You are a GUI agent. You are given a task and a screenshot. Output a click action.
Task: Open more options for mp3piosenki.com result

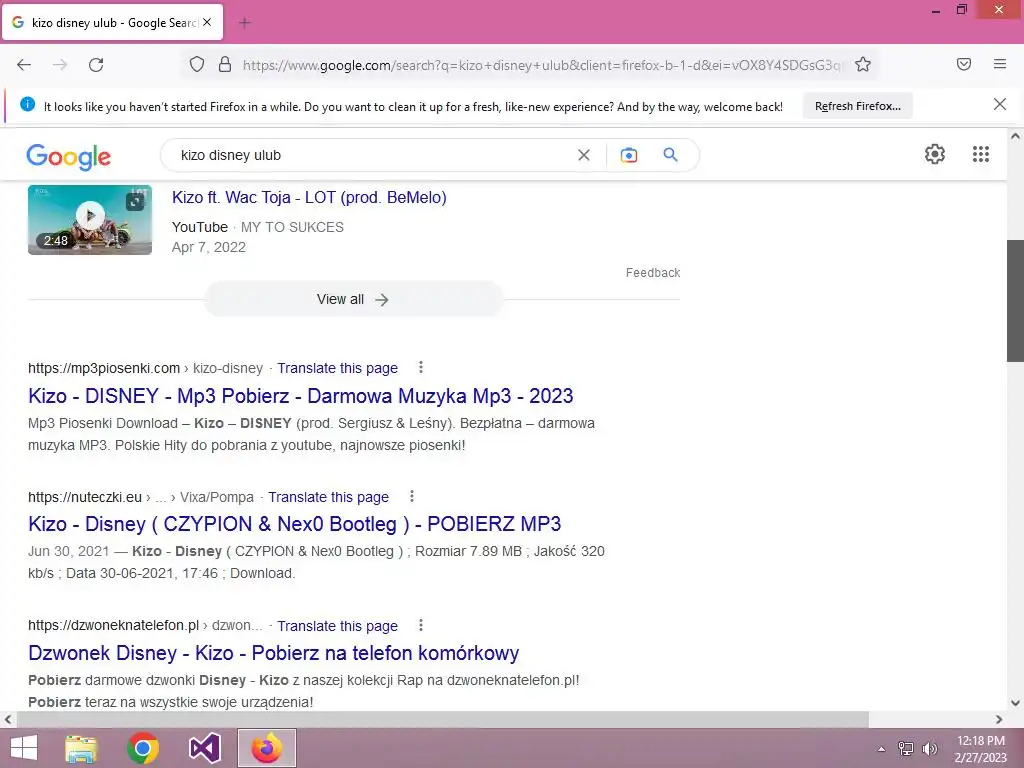click(x=421, y=368)
